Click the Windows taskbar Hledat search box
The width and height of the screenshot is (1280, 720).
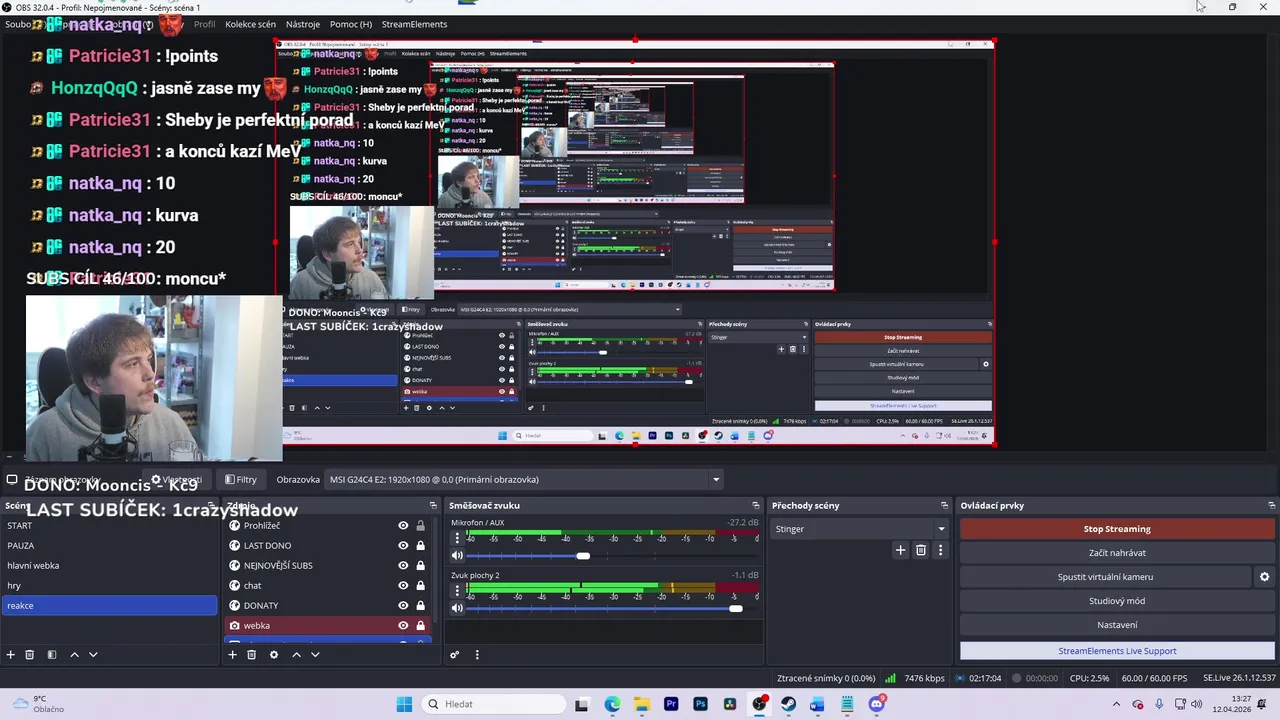point(492,704)
